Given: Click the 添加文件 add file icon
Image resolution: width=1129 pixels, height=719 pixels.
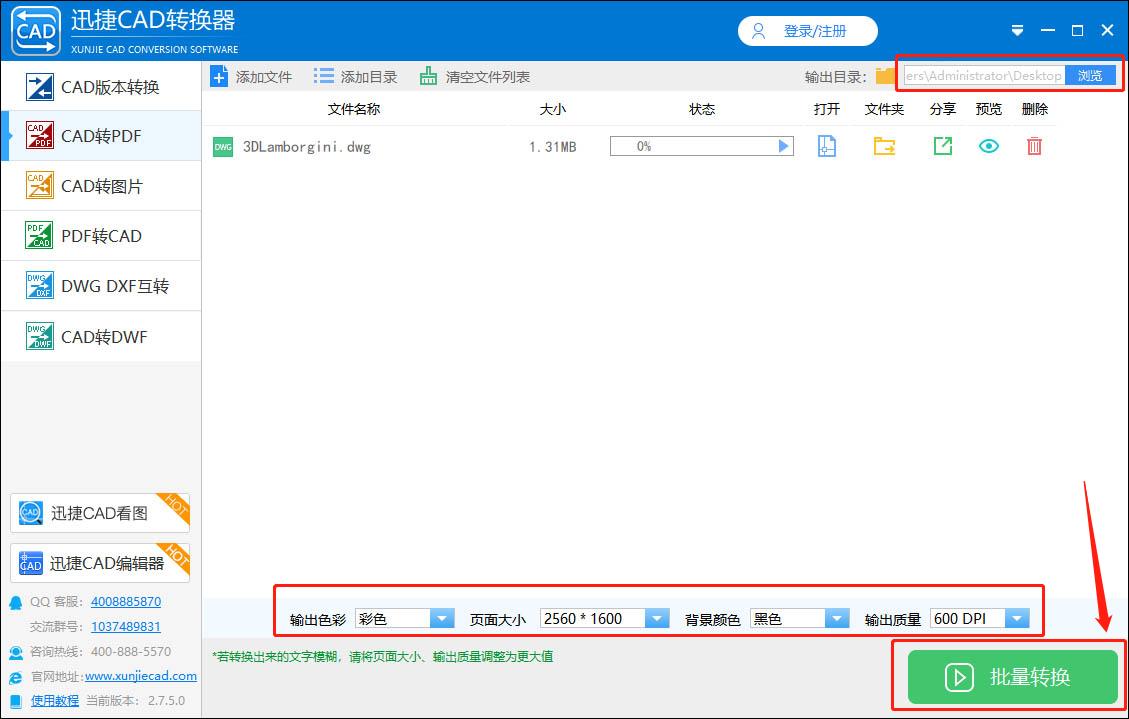Looking at the screenshot, I should coord(220,75).
